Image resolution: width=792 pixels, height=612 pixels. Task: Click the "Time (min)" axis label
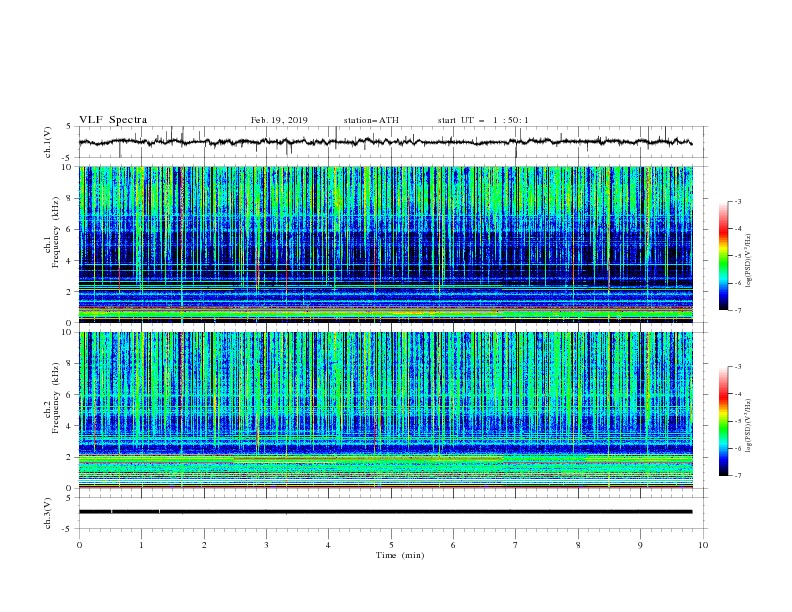tap(400, 555)
